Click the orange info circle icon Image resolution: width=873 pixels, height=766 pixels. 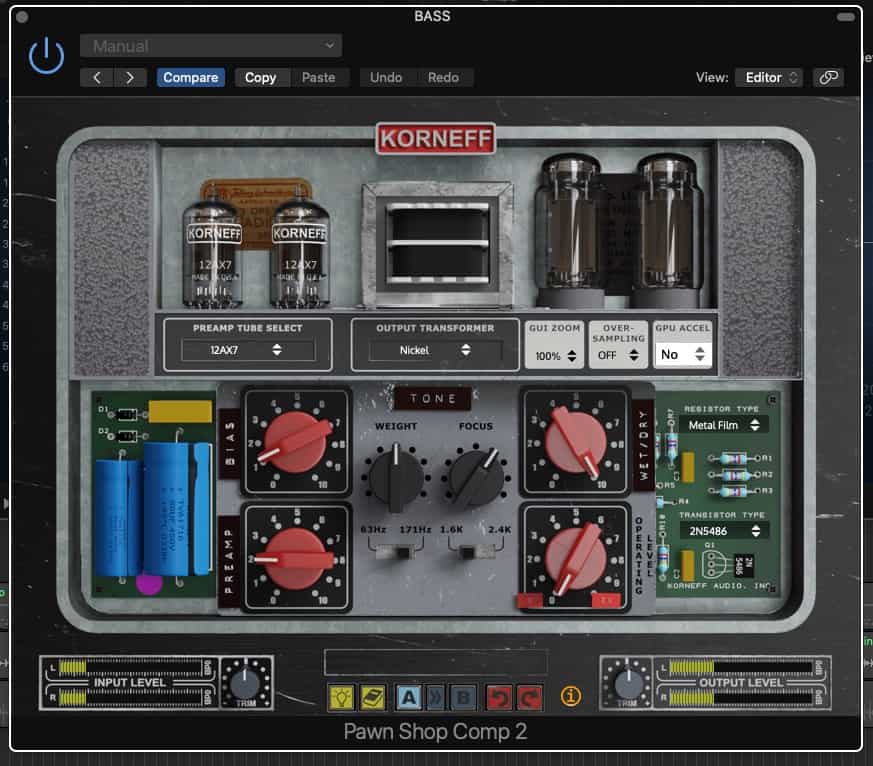[571, 696]
